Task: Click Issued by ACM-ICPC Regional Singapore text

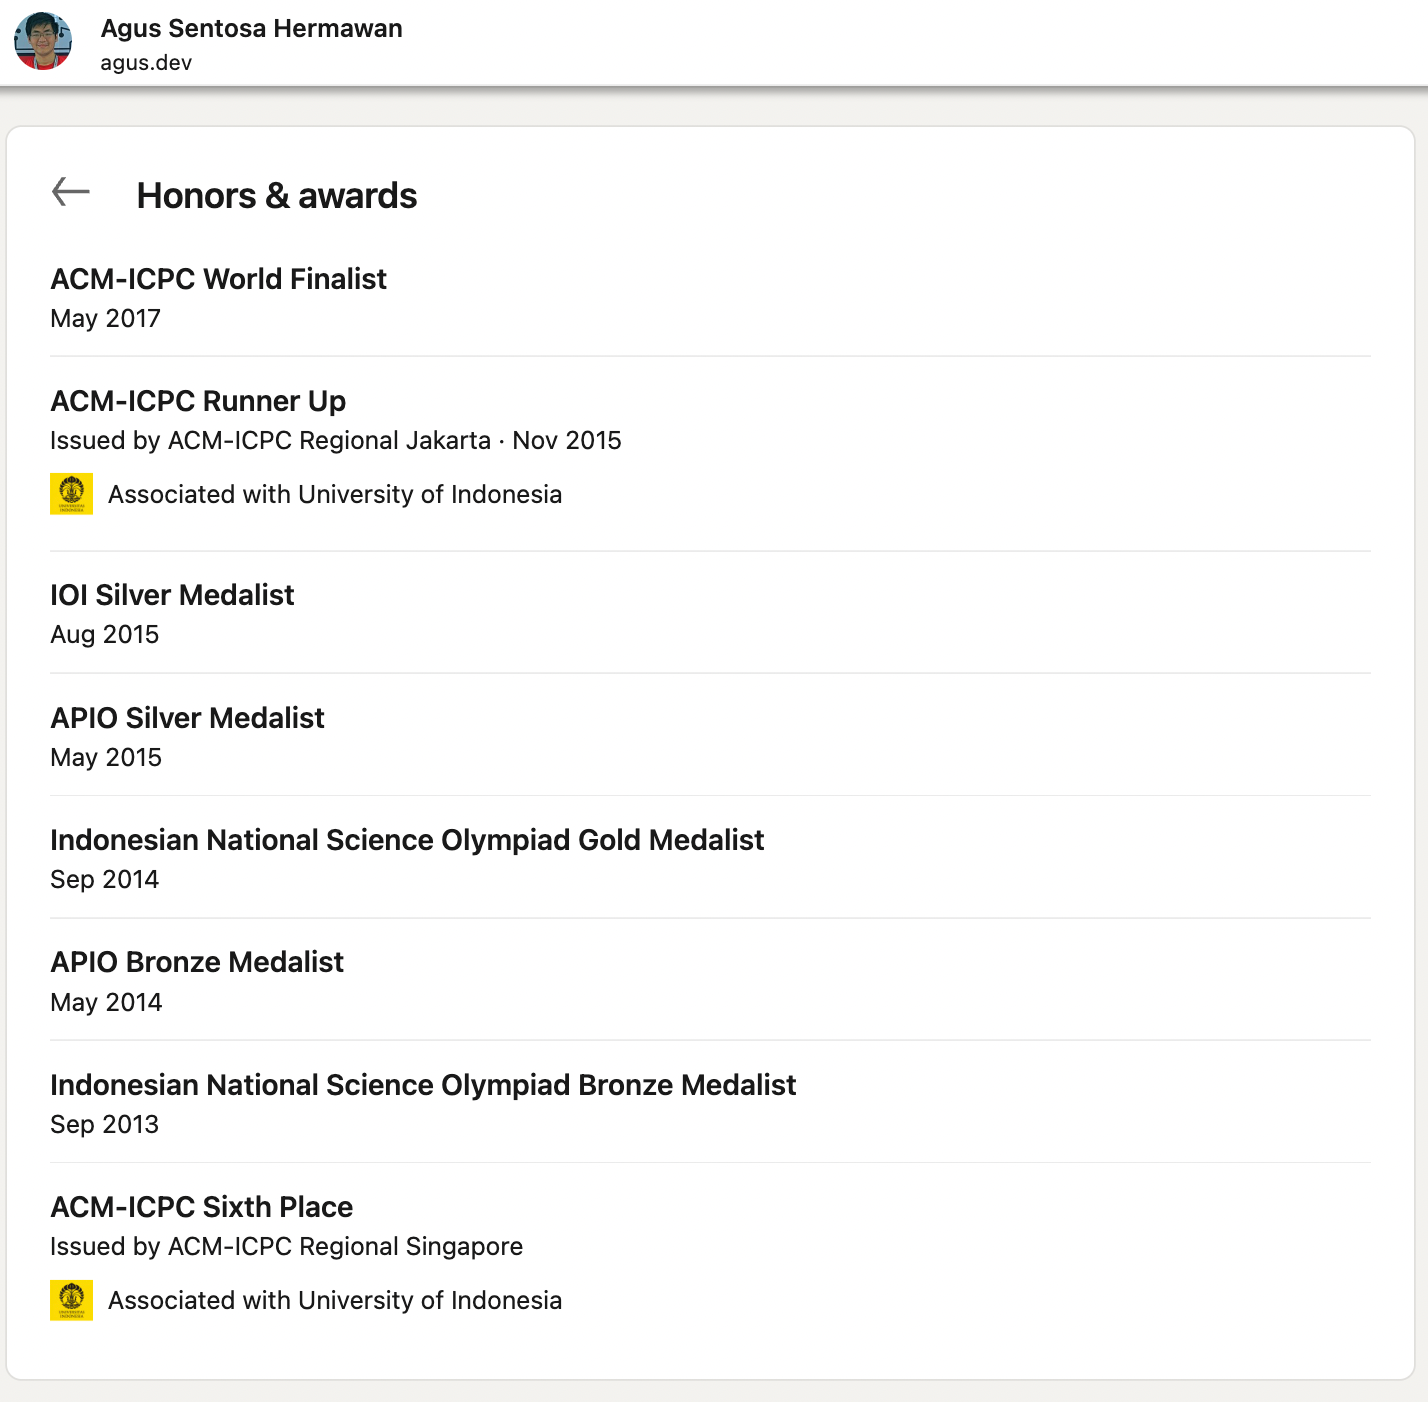Action: pos(286,1246)
